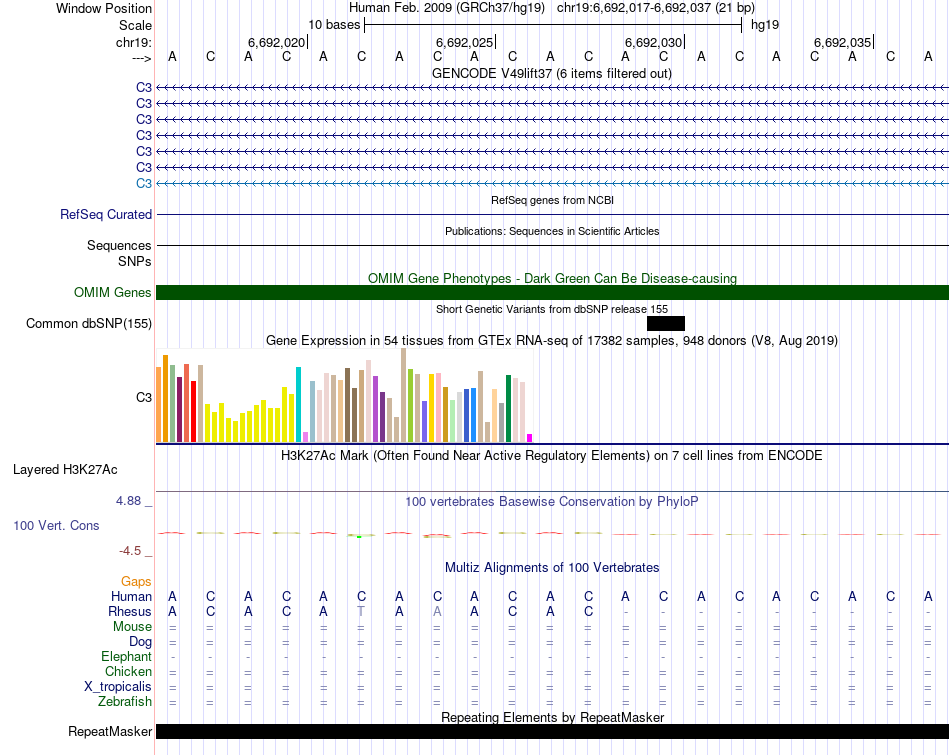
Task: Click the dark green OMIM Genes bar
Action: 552,293
